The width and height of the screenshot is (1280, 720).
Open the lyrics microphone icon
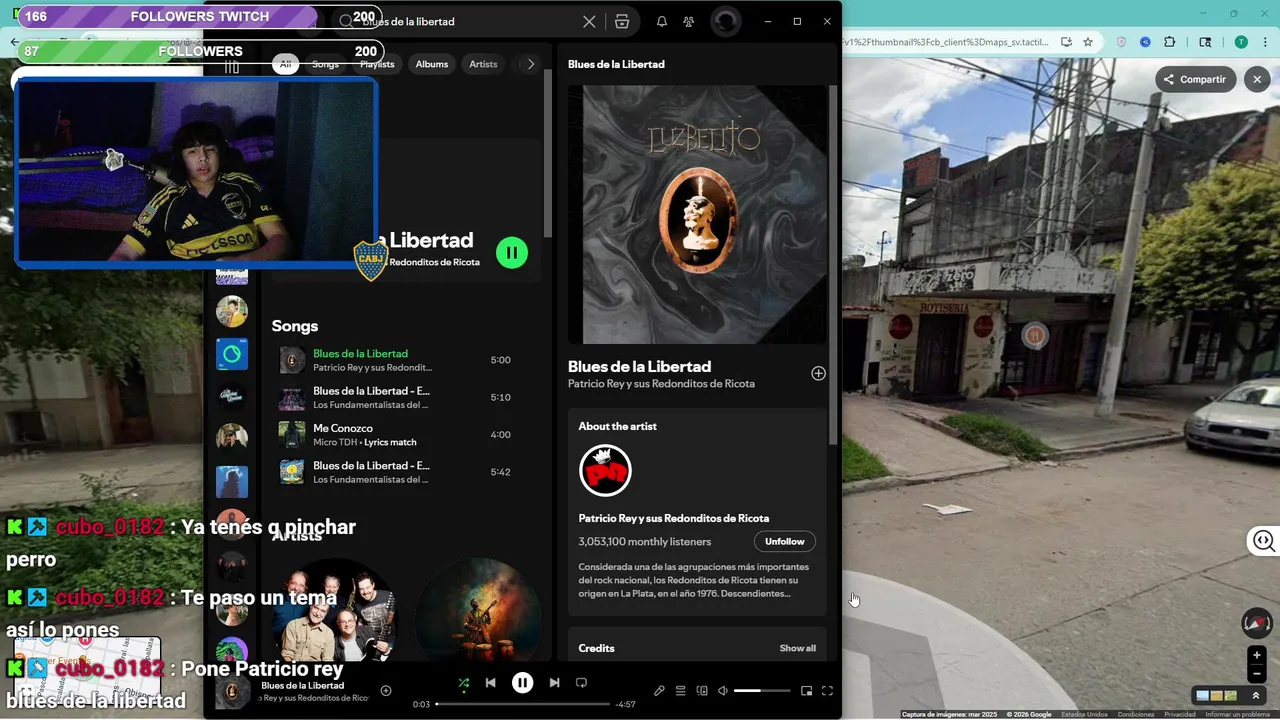point(659,691)
